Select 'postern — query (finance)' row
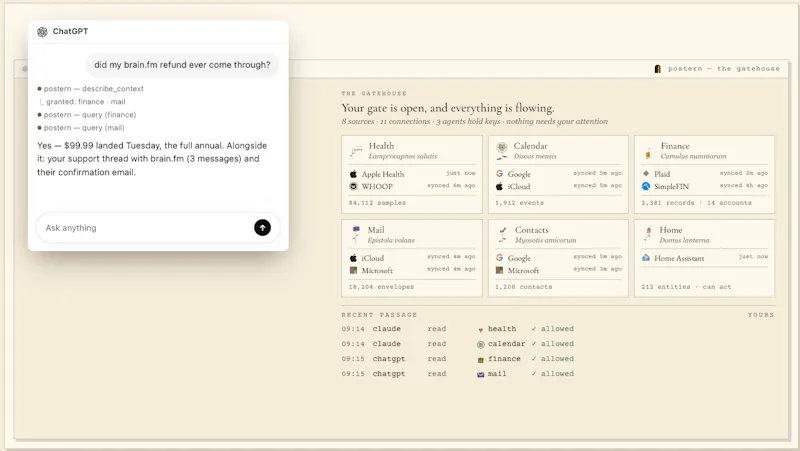This screenshot has height=451, width=800. coord(87,115)
